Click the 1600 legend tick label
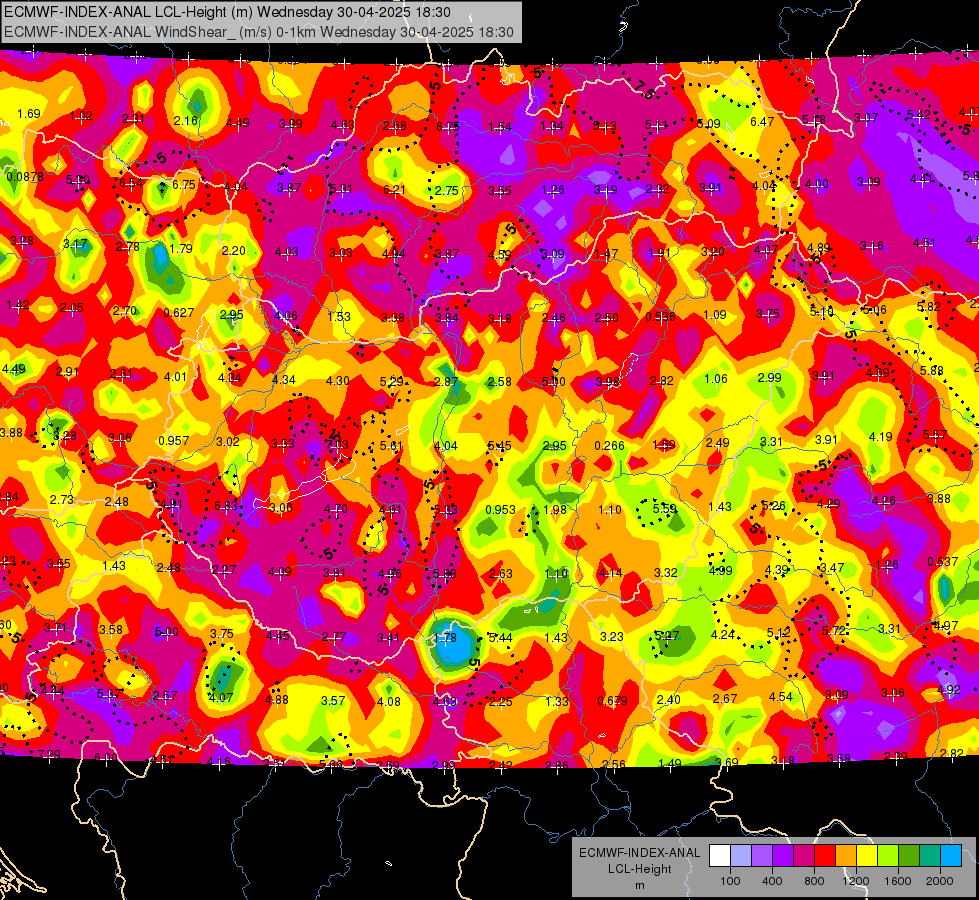The image size is (979, 900). (898, 881)
